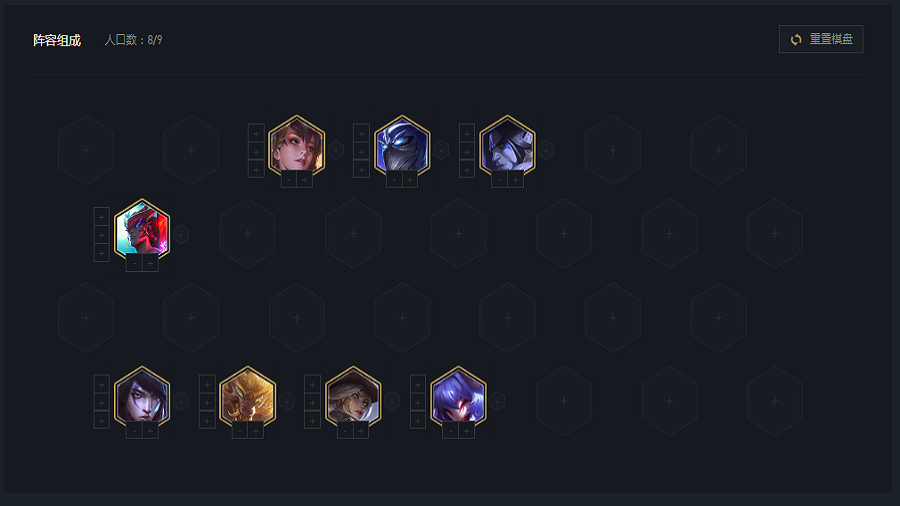Add champion to empty top-left hex slot
Viewport: 900px width, 506px height.
[86, 150]
